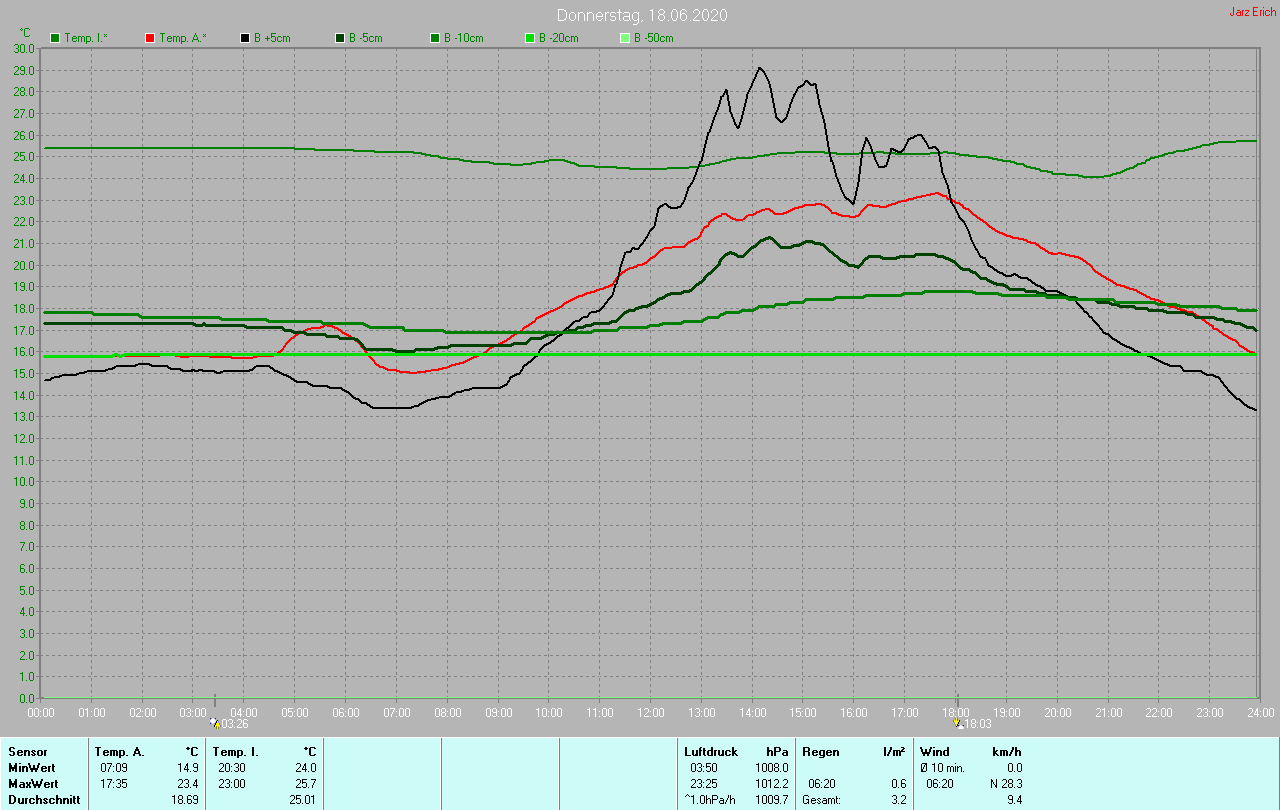Click the '18:03' sunset time label
The image size is (1280, 810).
tap(978, 723)
